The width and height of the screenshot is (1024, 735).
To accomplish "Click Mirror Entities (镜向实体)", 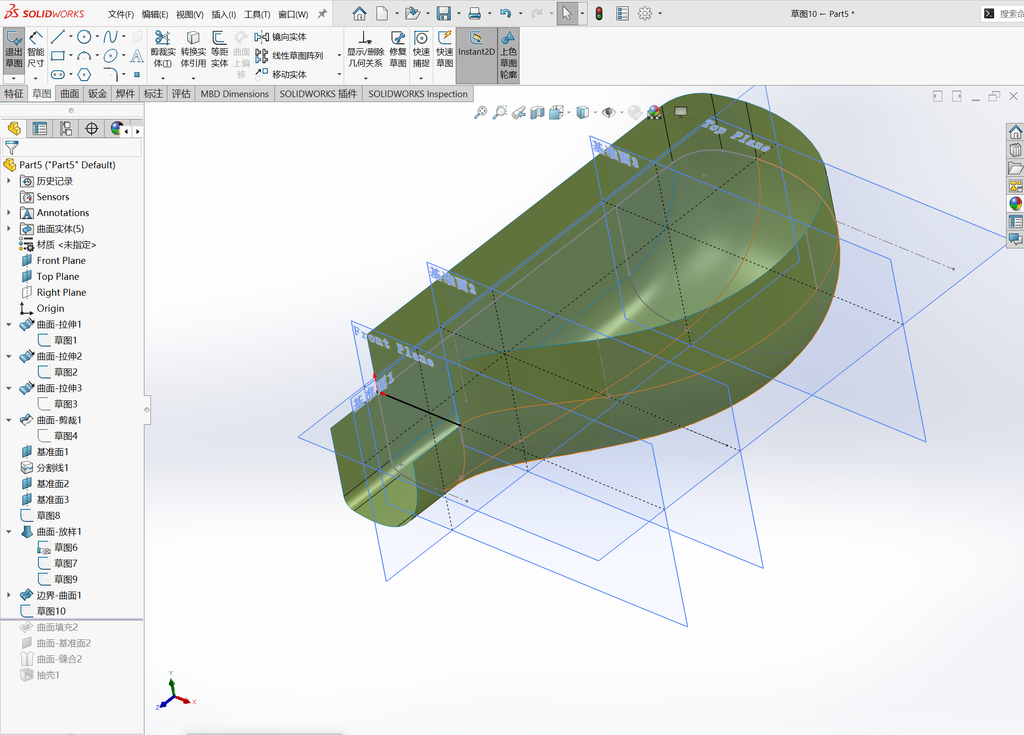I will tap(281, 37).
